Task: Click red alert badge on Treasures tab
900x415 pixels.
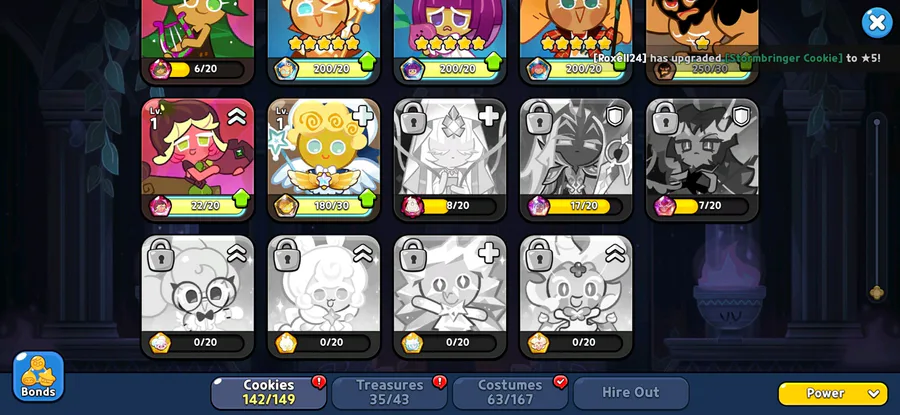Action: (440, 382)
